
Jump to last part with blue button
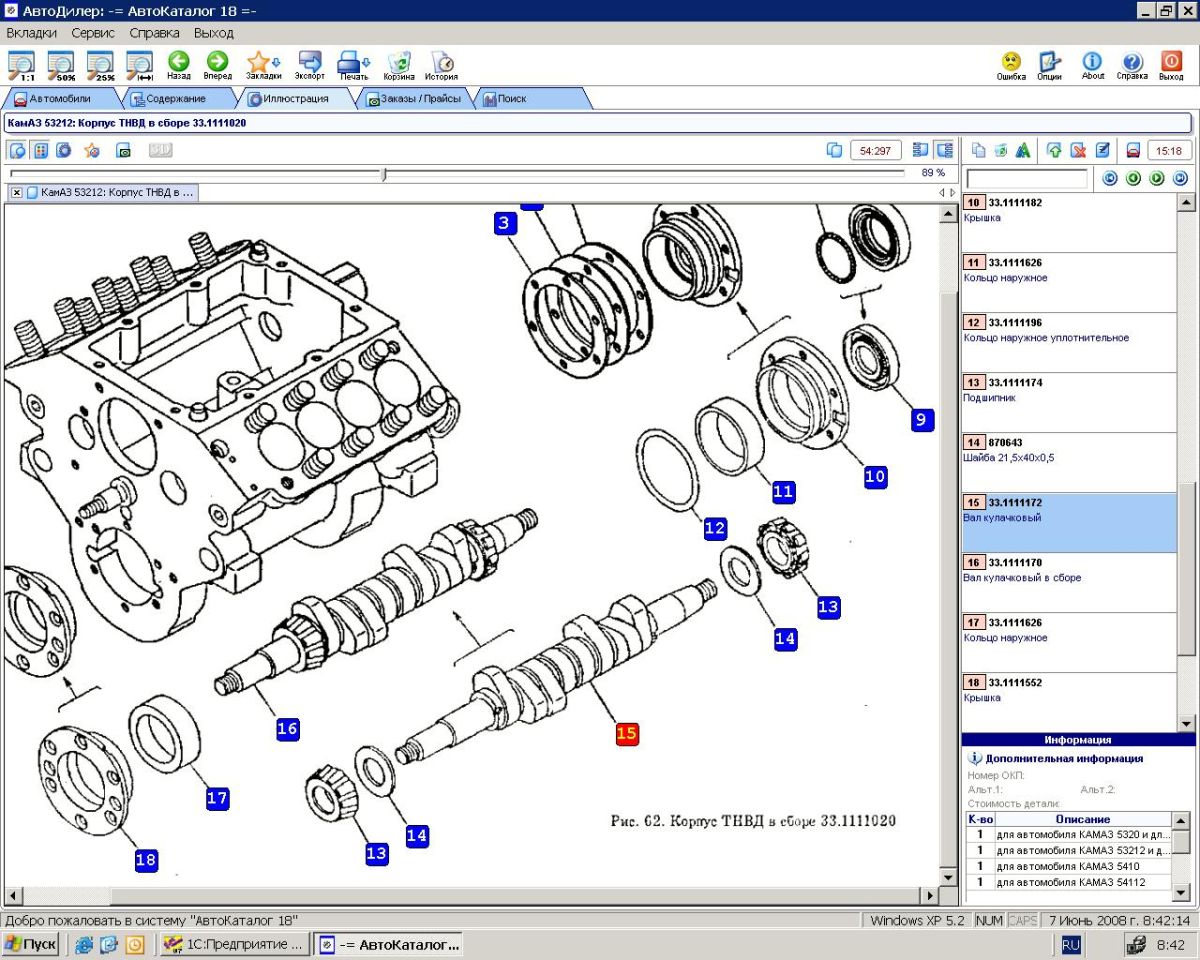(1180, 179)
